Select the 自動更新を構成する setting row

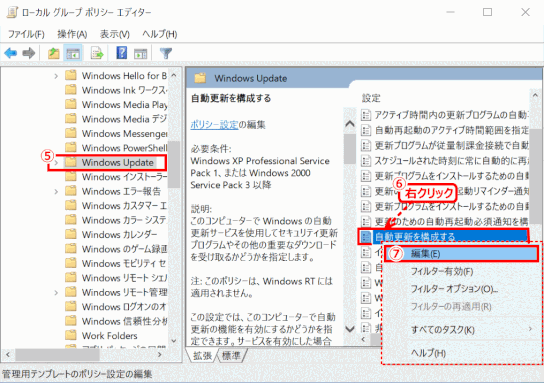[443, 237]
